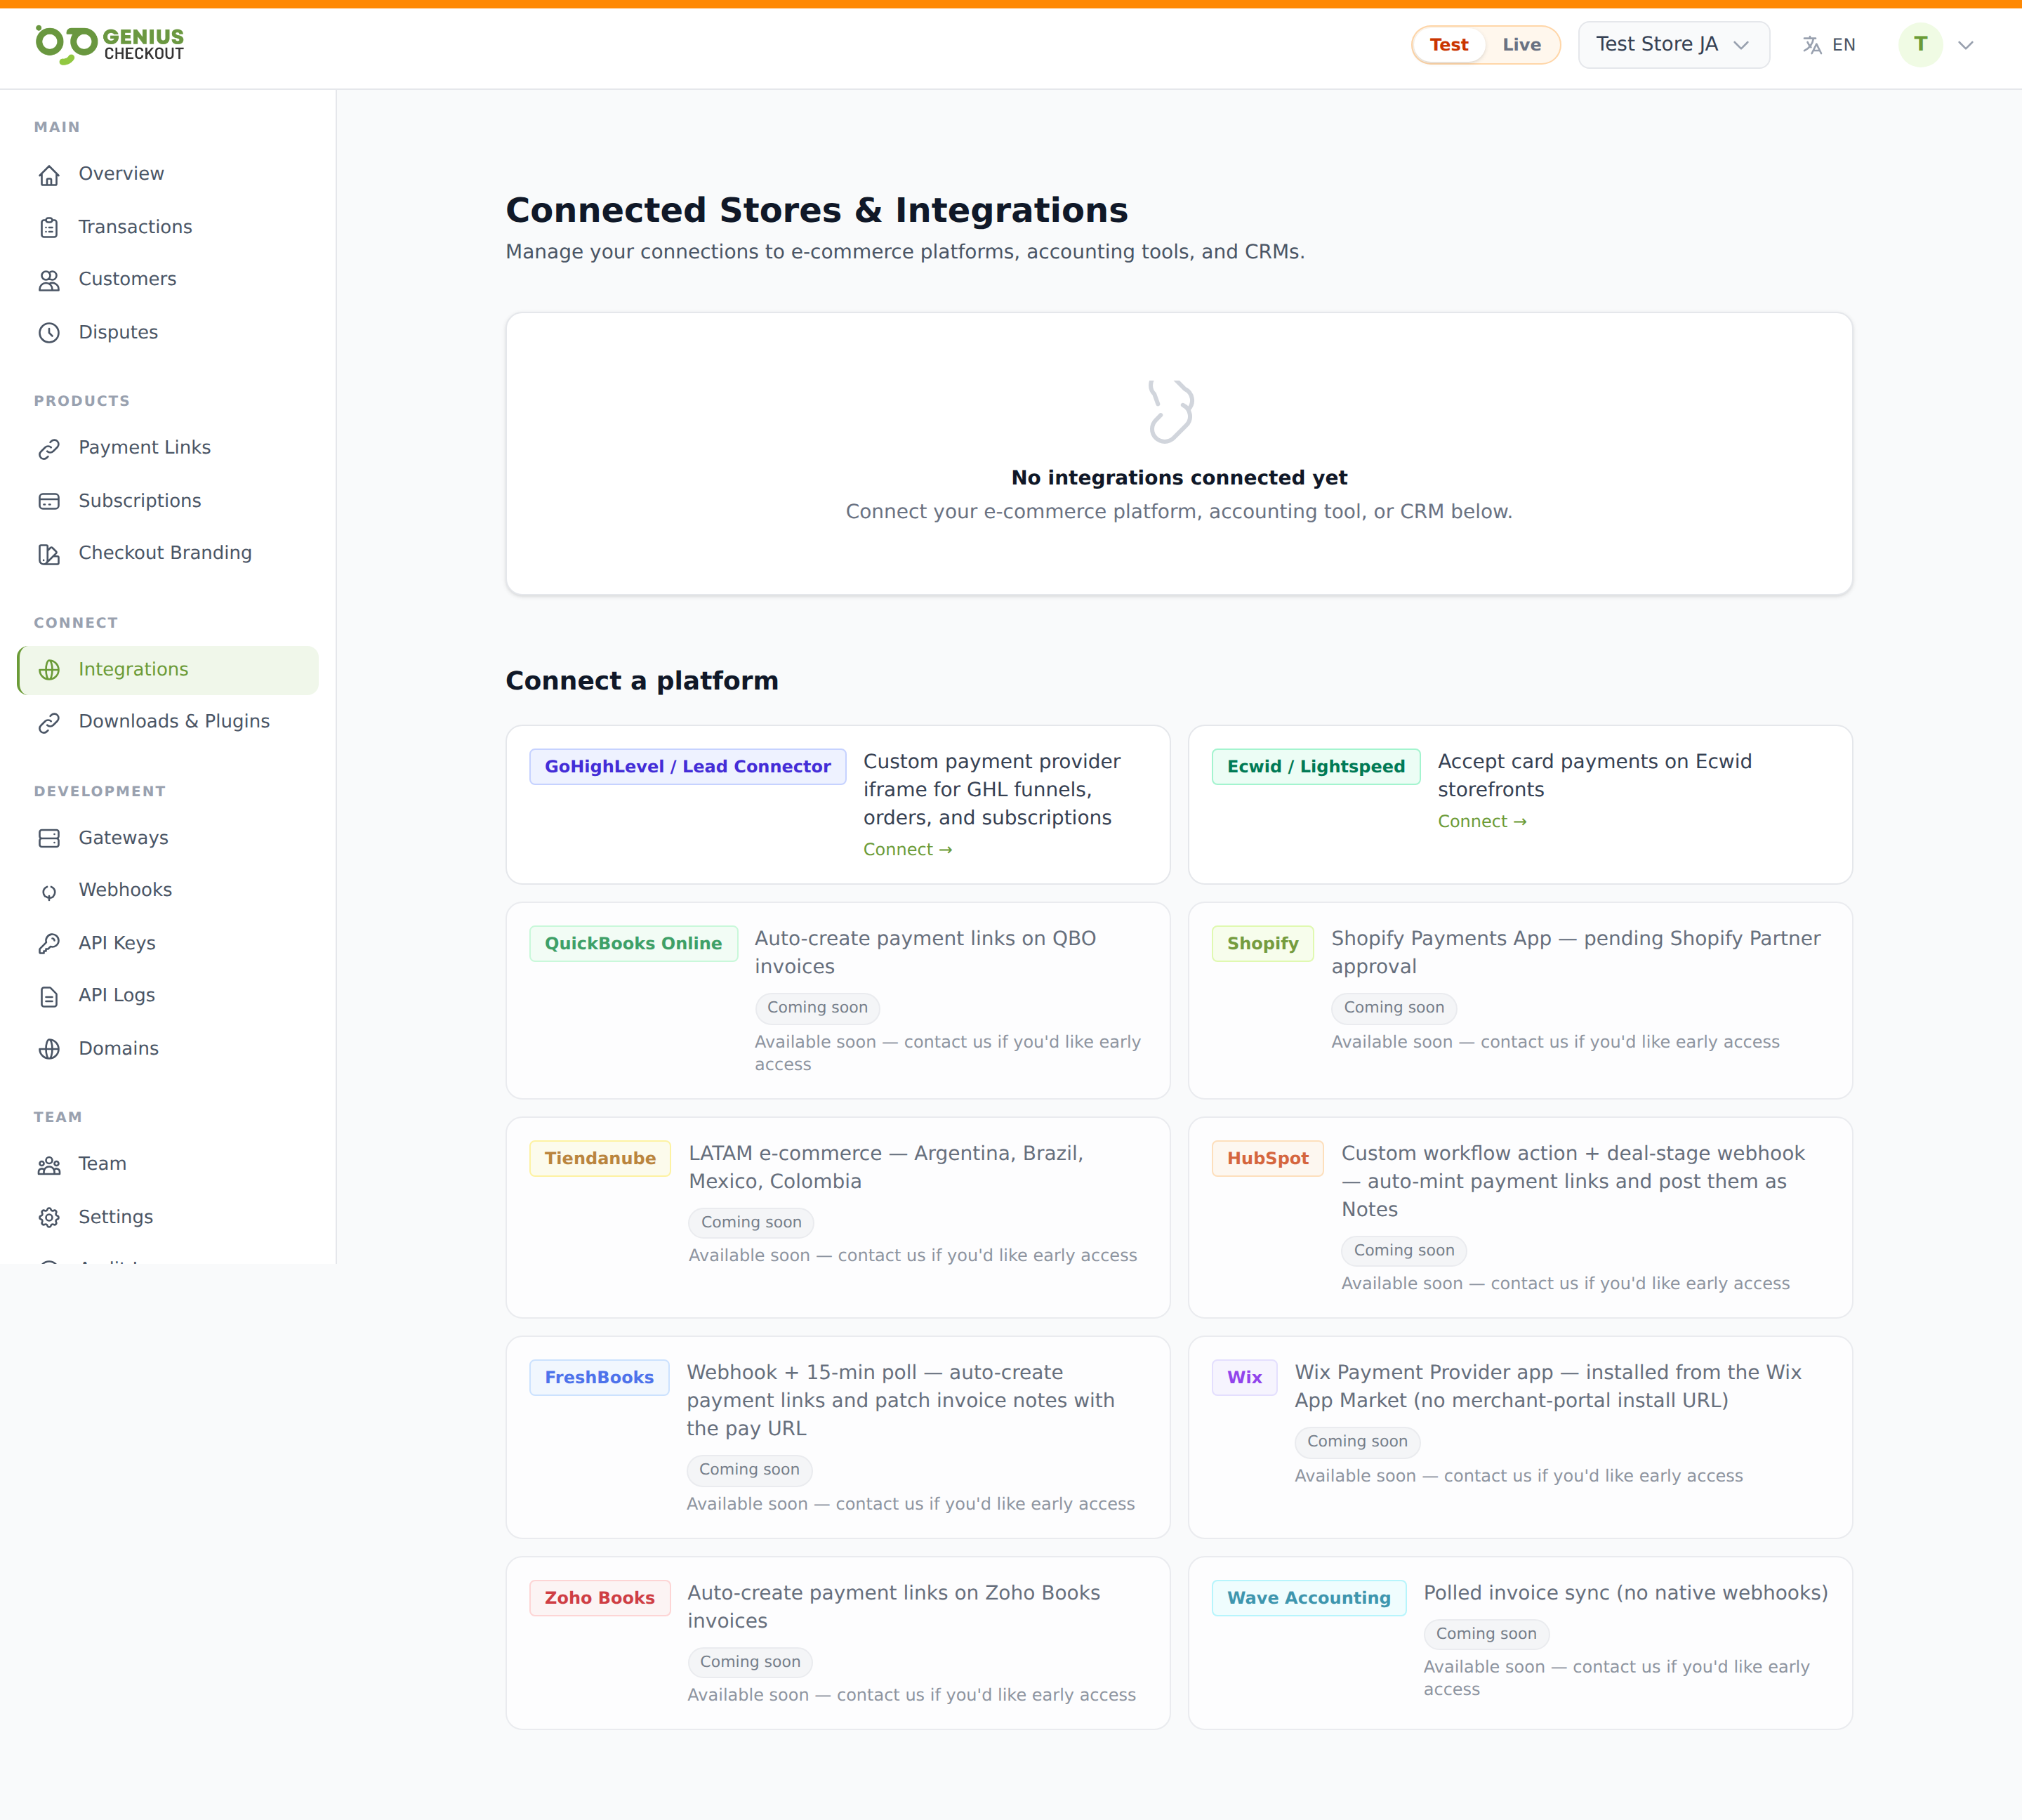Click the HubSpot badge
The height and width of the screenshot is (1820, 2022).
pos(1268,1159)
